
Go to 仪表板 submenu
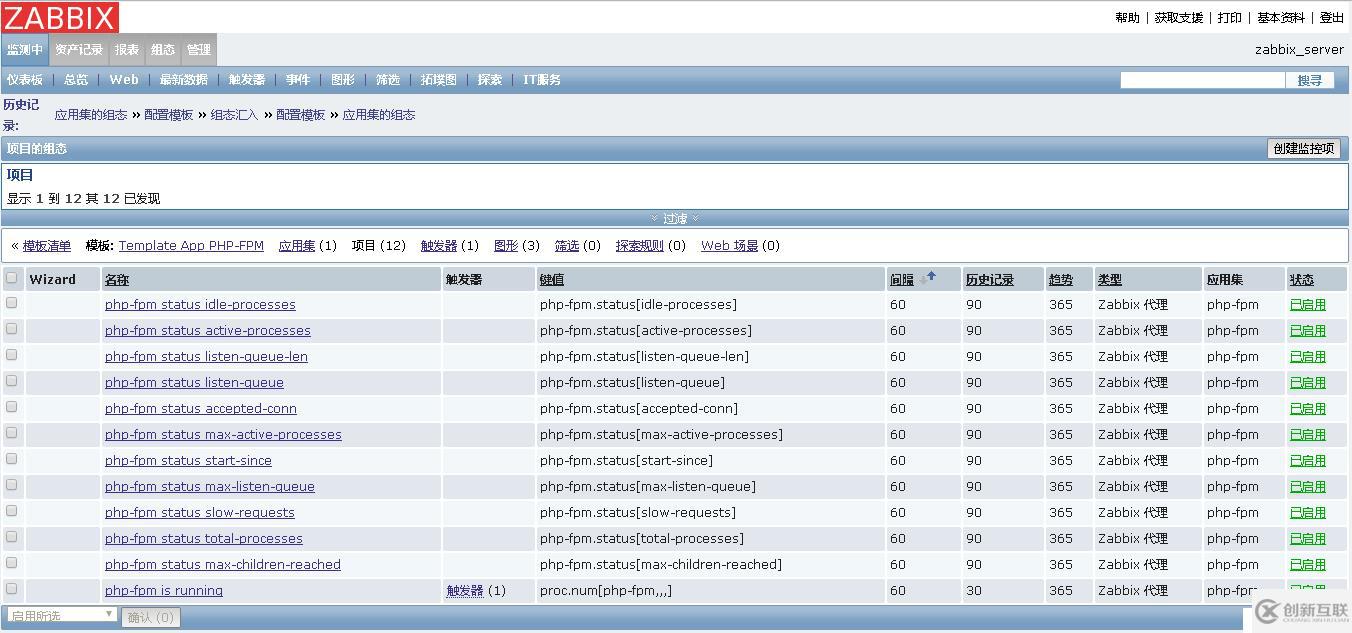point(25,80)
